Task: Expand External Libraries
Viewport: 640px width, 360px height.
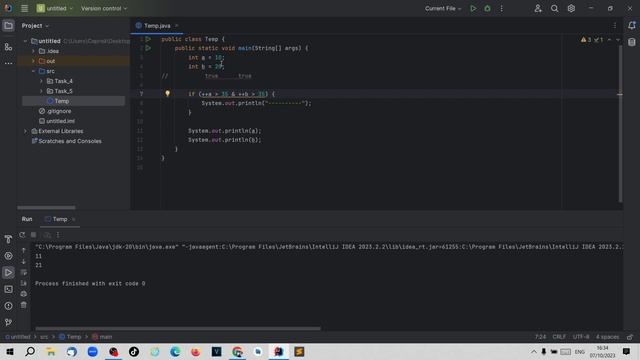Action: [x=25, y=131]
